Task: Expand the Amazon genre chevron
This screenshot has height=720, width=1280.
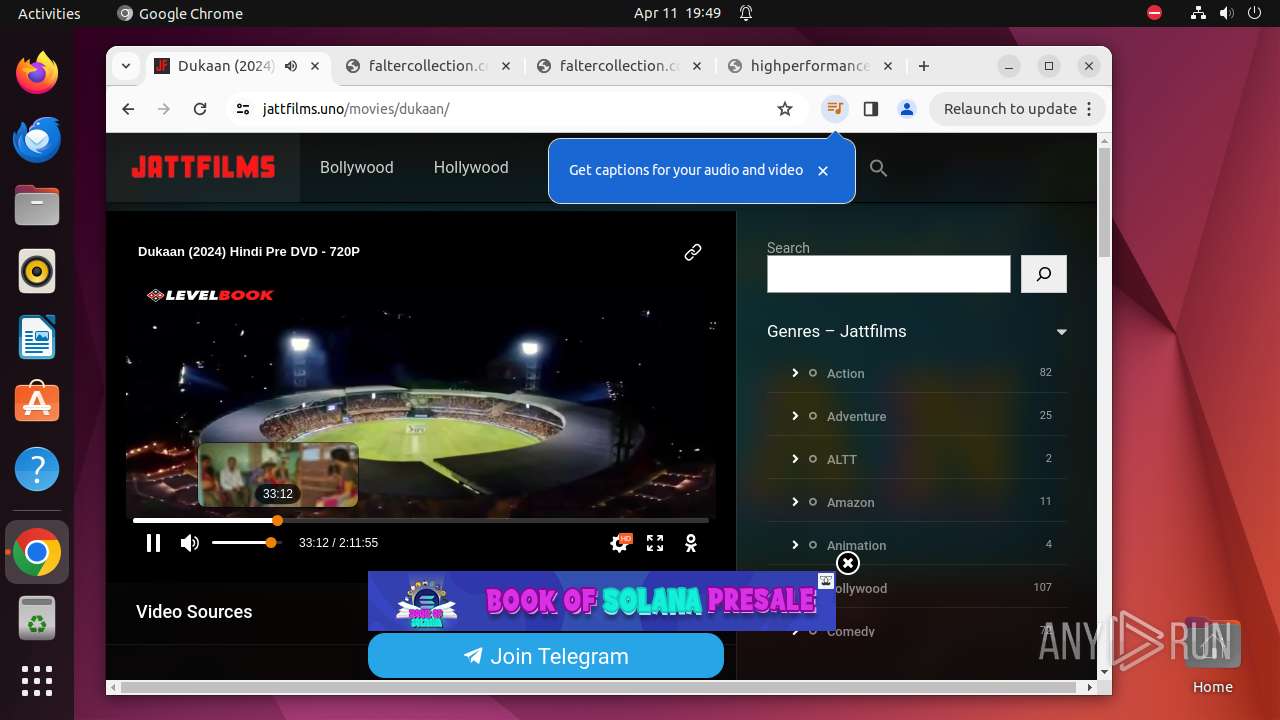Action: click(x=795, y=501)
